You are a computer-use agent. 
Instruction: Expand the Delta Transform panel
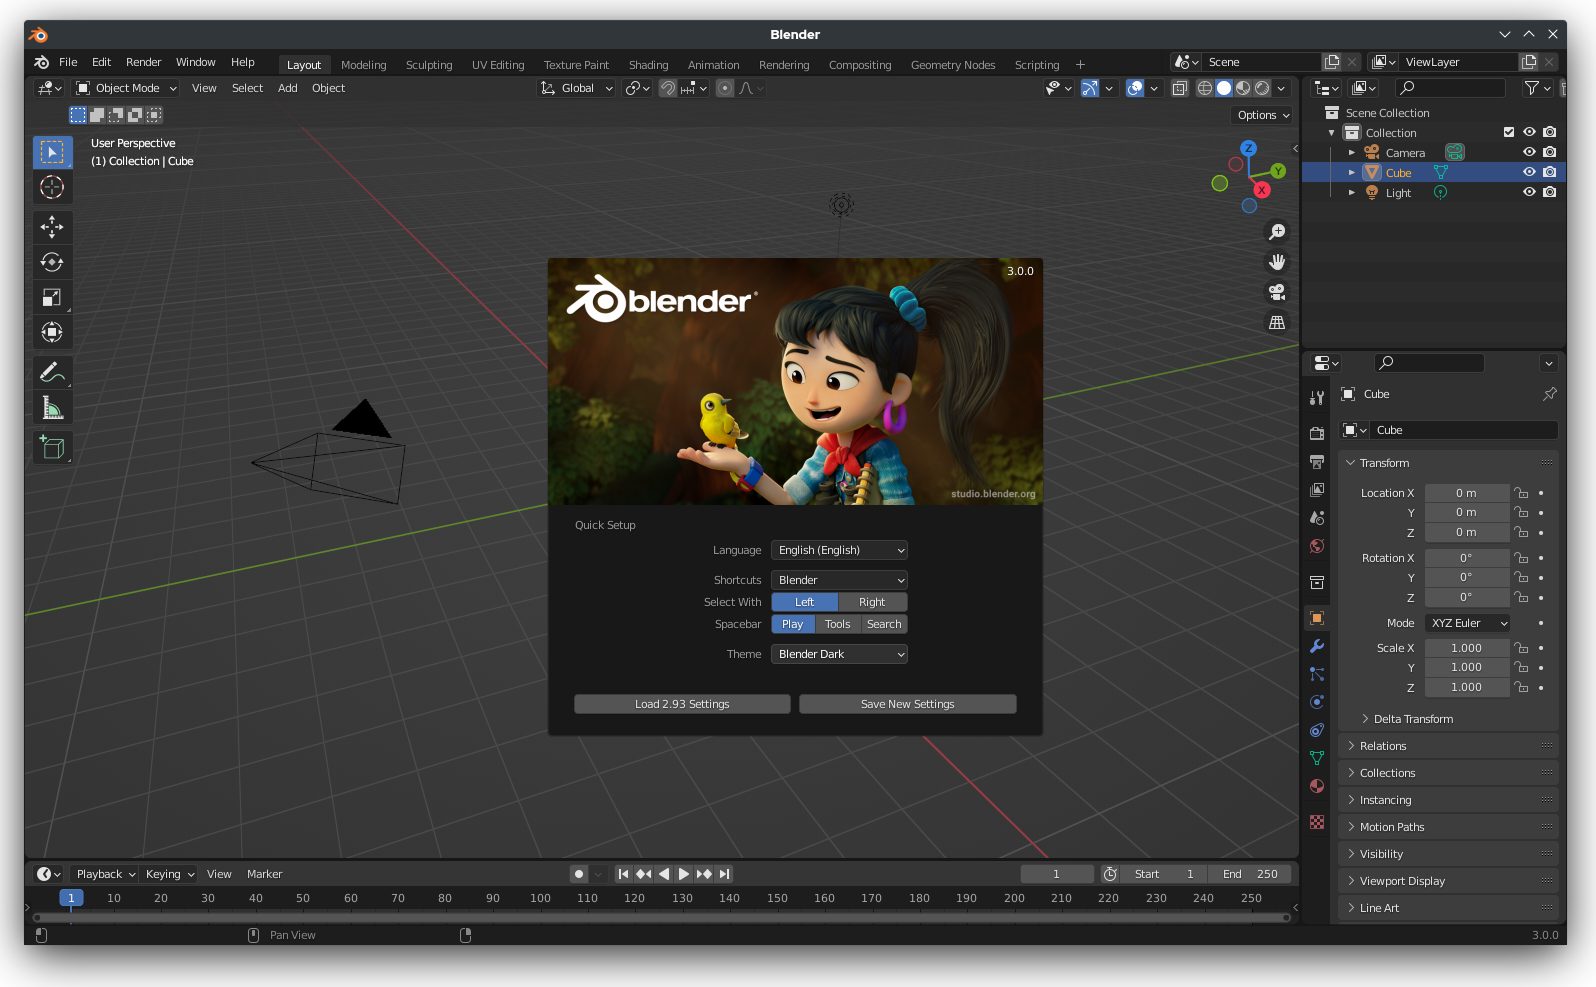pyautogui.click(x=1413, y=719)
